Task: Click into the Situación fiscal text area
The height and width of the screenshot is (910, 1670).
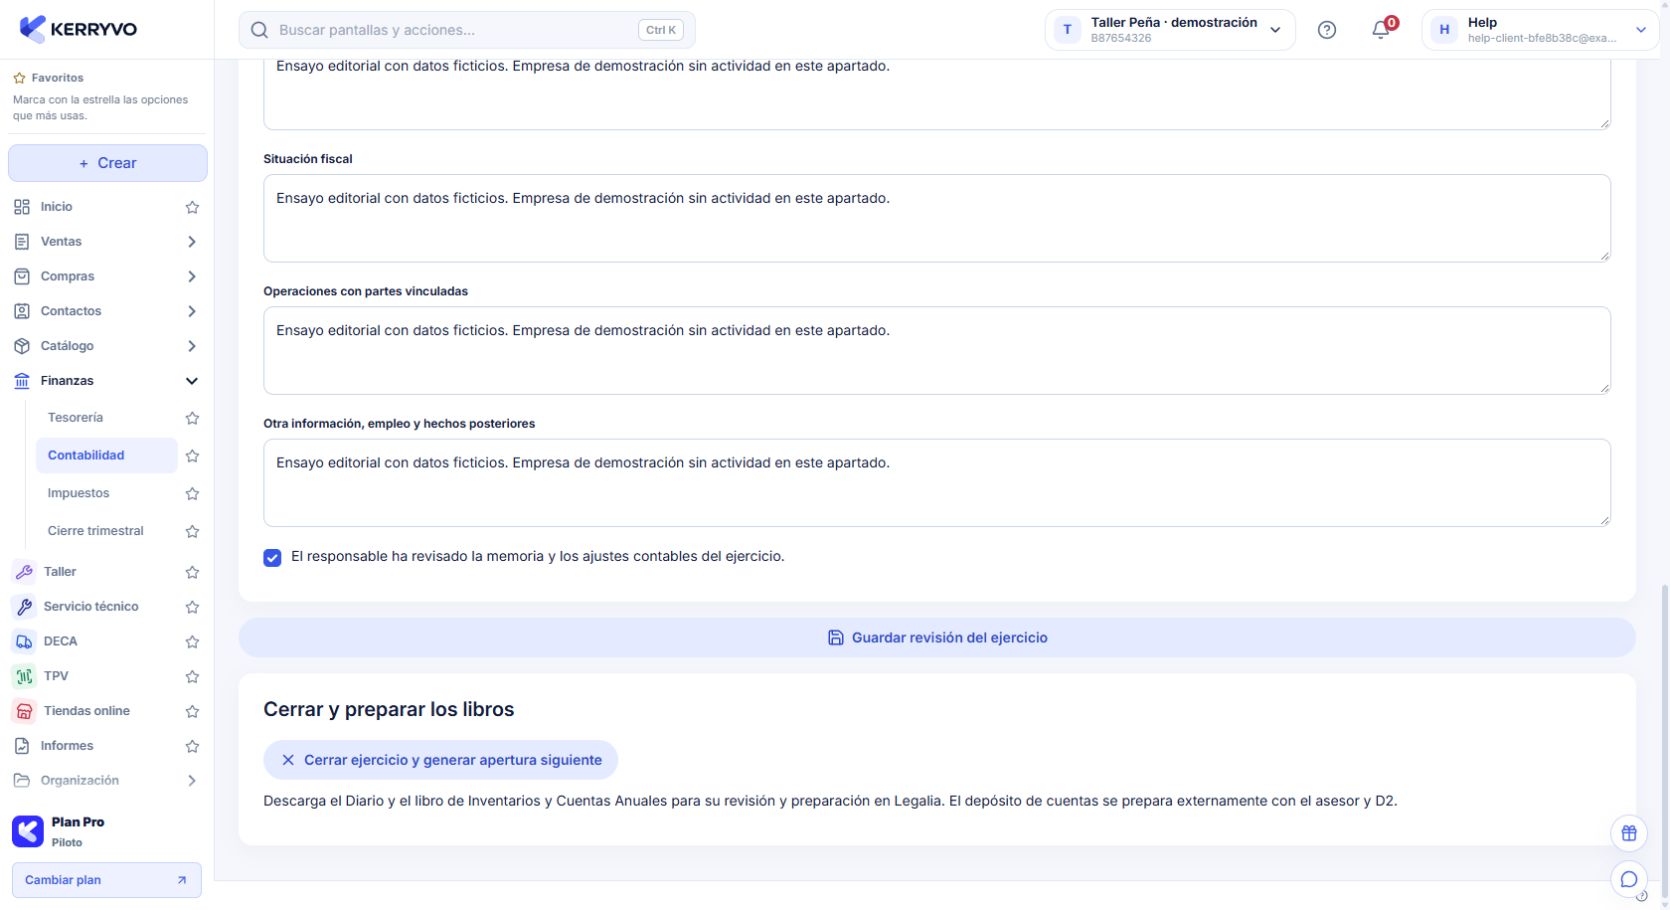Action: pos(937,218)
